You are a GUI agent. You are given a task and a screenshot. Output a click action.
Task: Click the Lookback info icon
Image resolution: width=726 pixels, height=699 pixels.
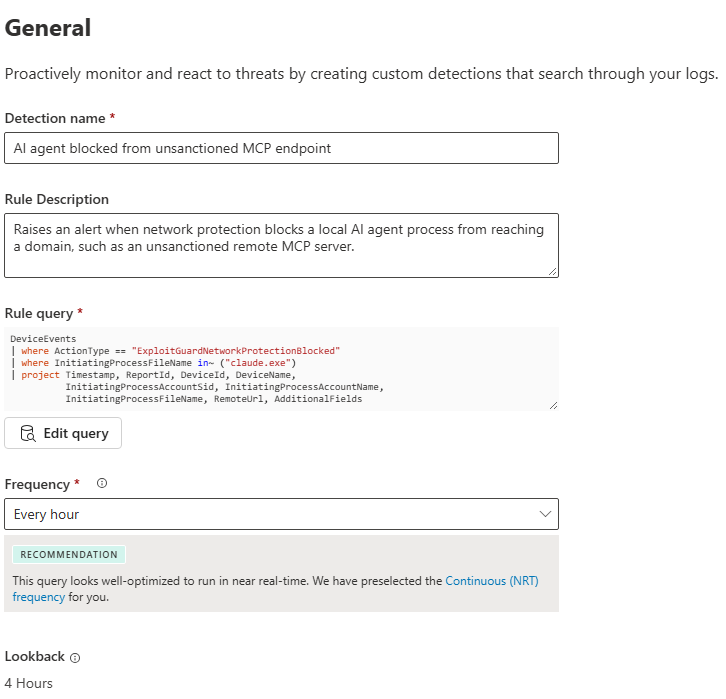pos(75,658)
